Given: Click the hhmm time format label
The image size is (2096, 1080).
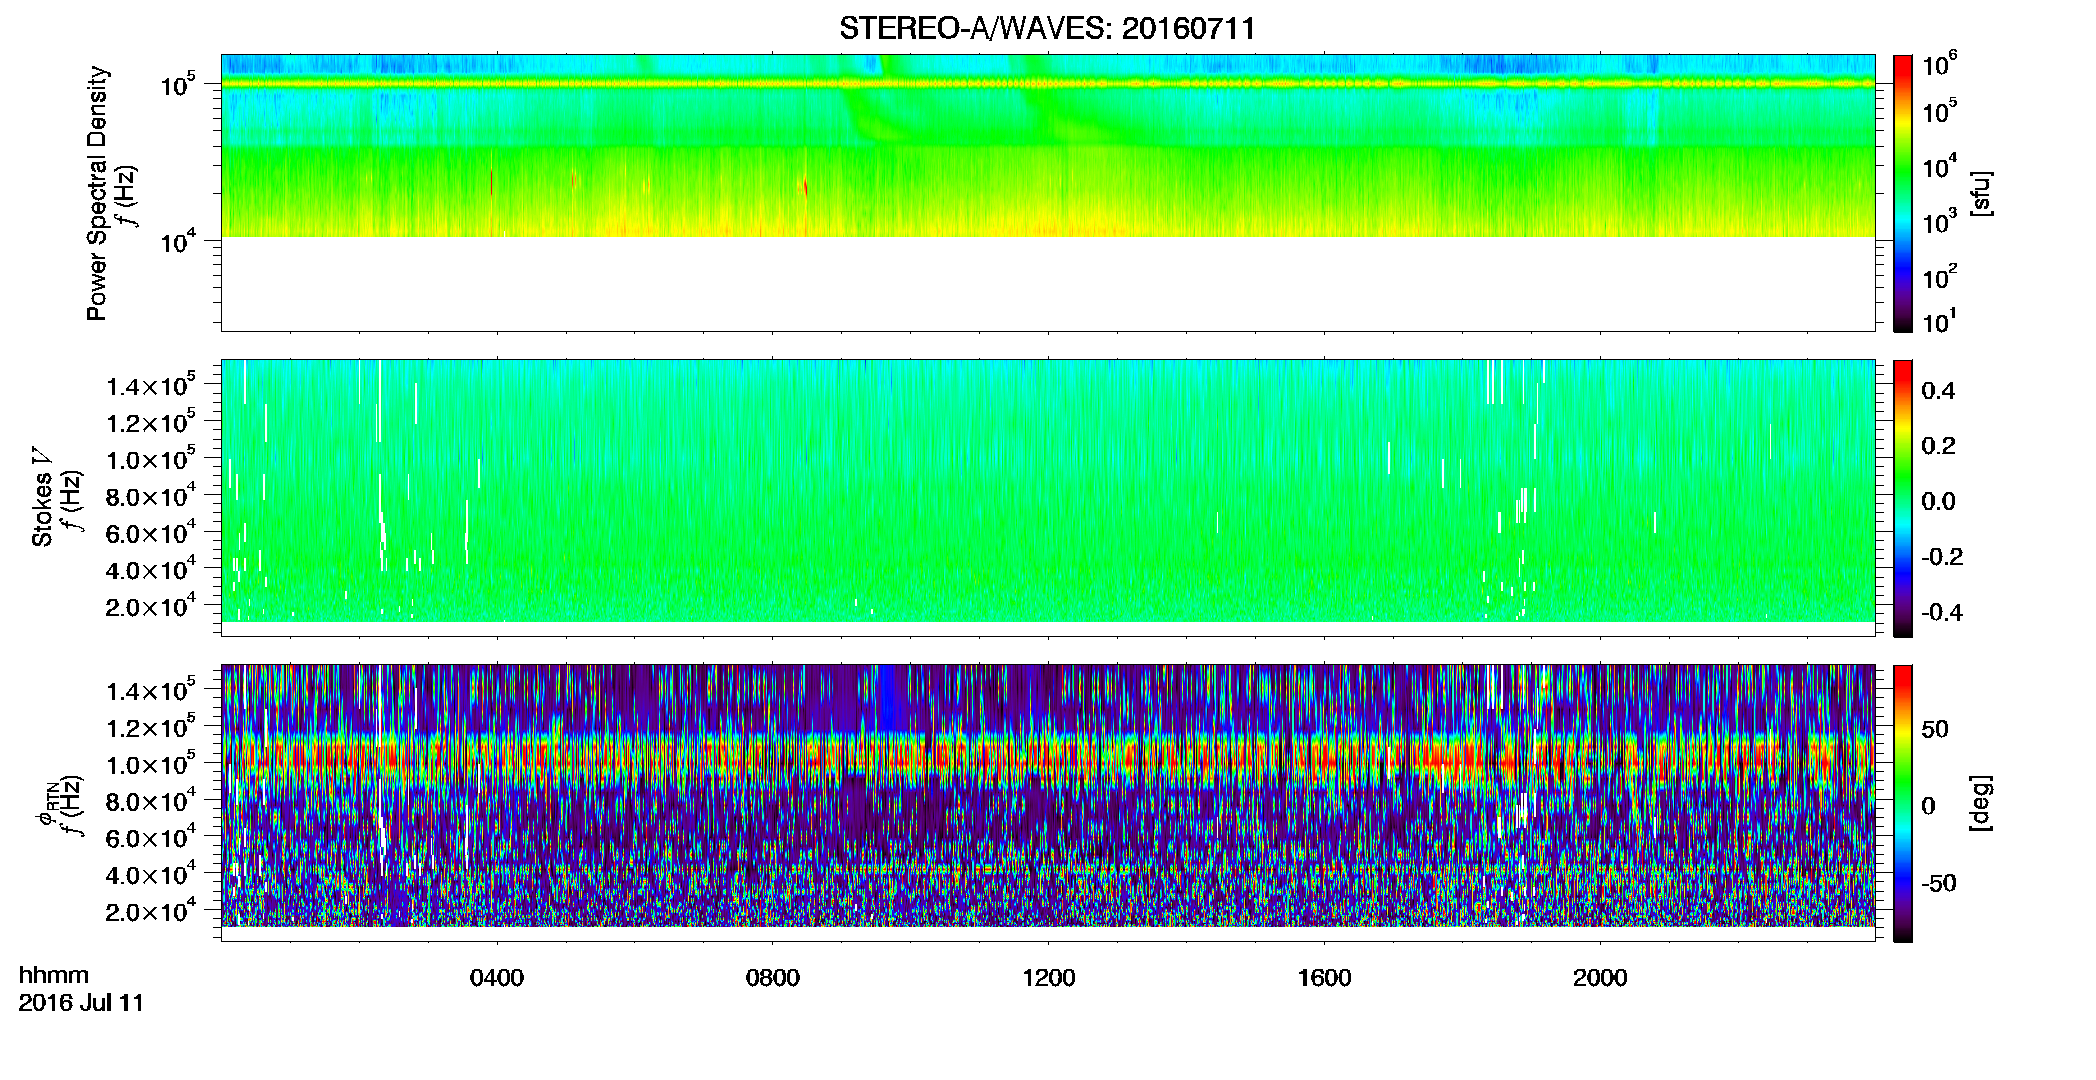Looking at the screenshot, I should [x=54, y=975].
